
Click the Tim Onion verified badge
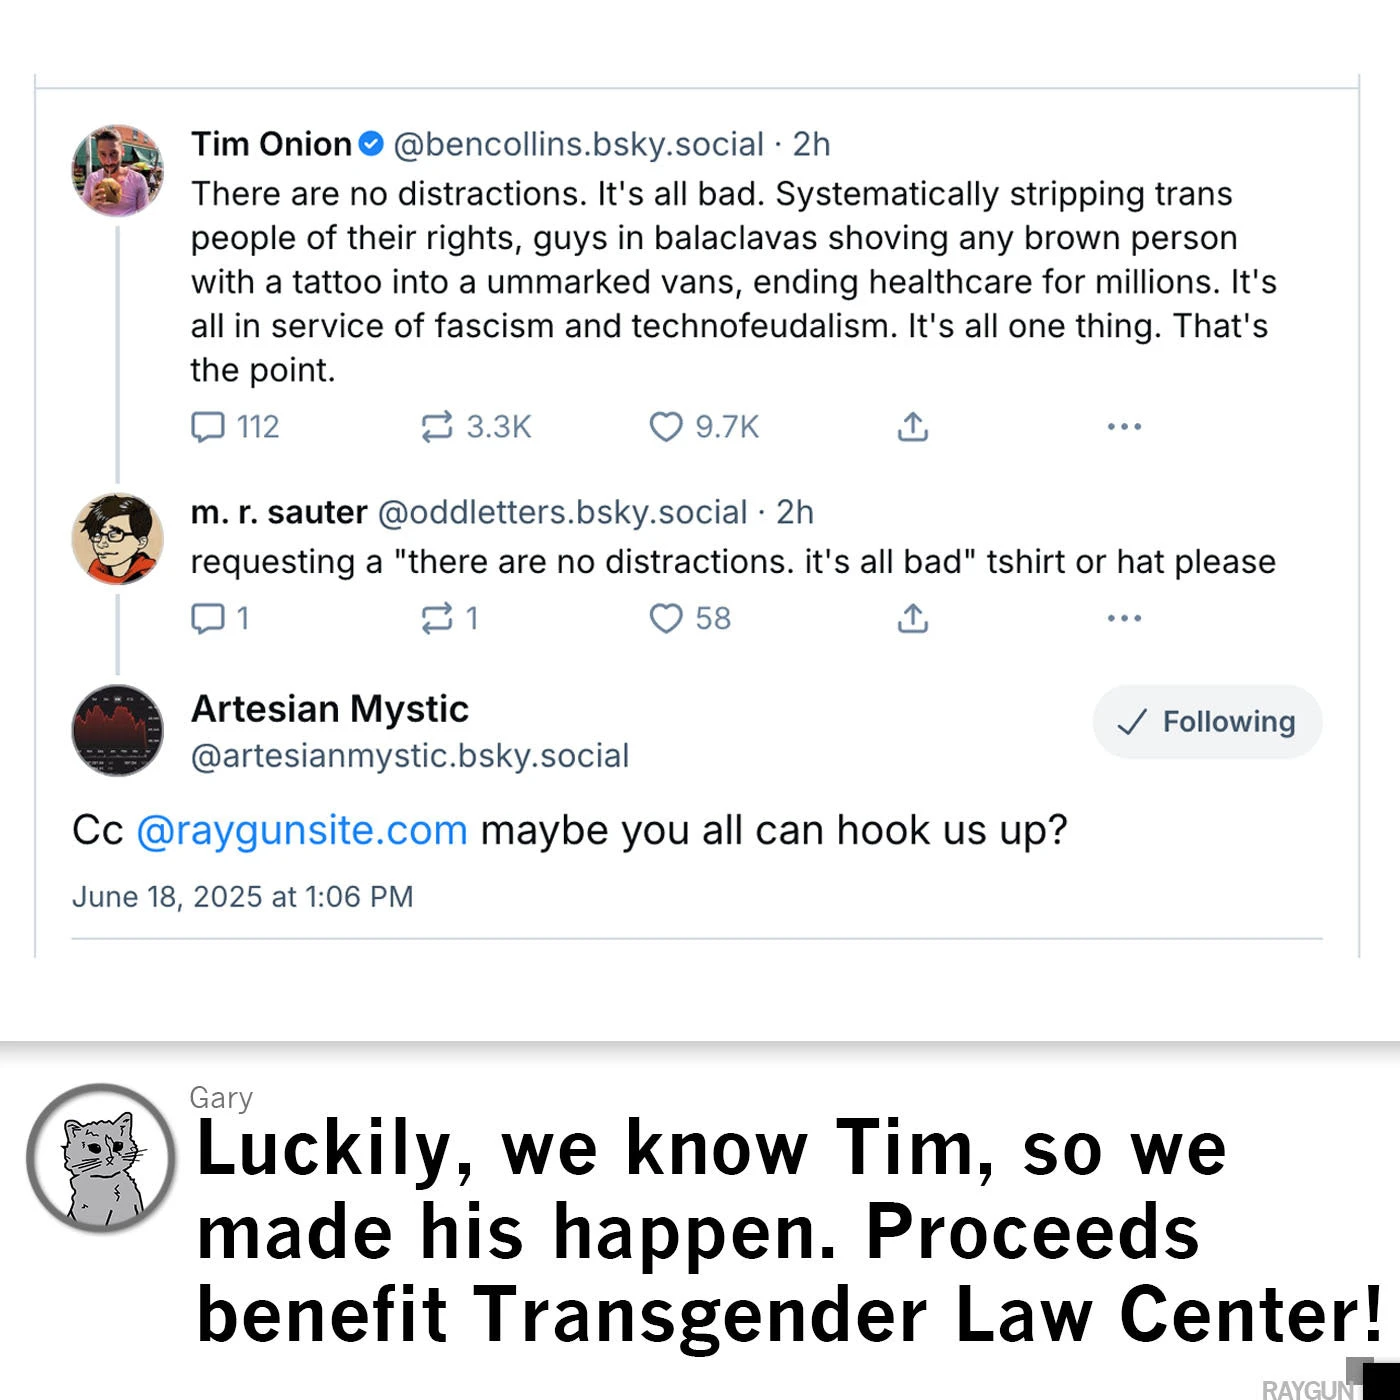click(x=371, y=144)
